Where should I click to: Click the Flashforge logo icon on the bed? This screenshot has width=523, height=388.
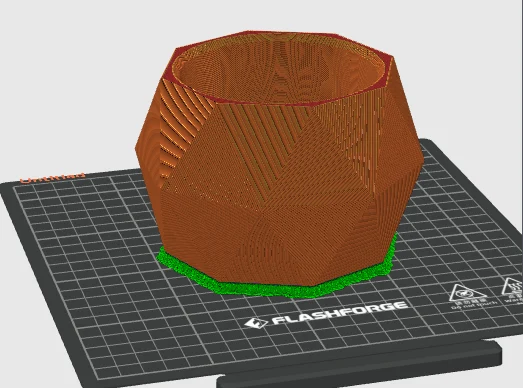point(256,323)
